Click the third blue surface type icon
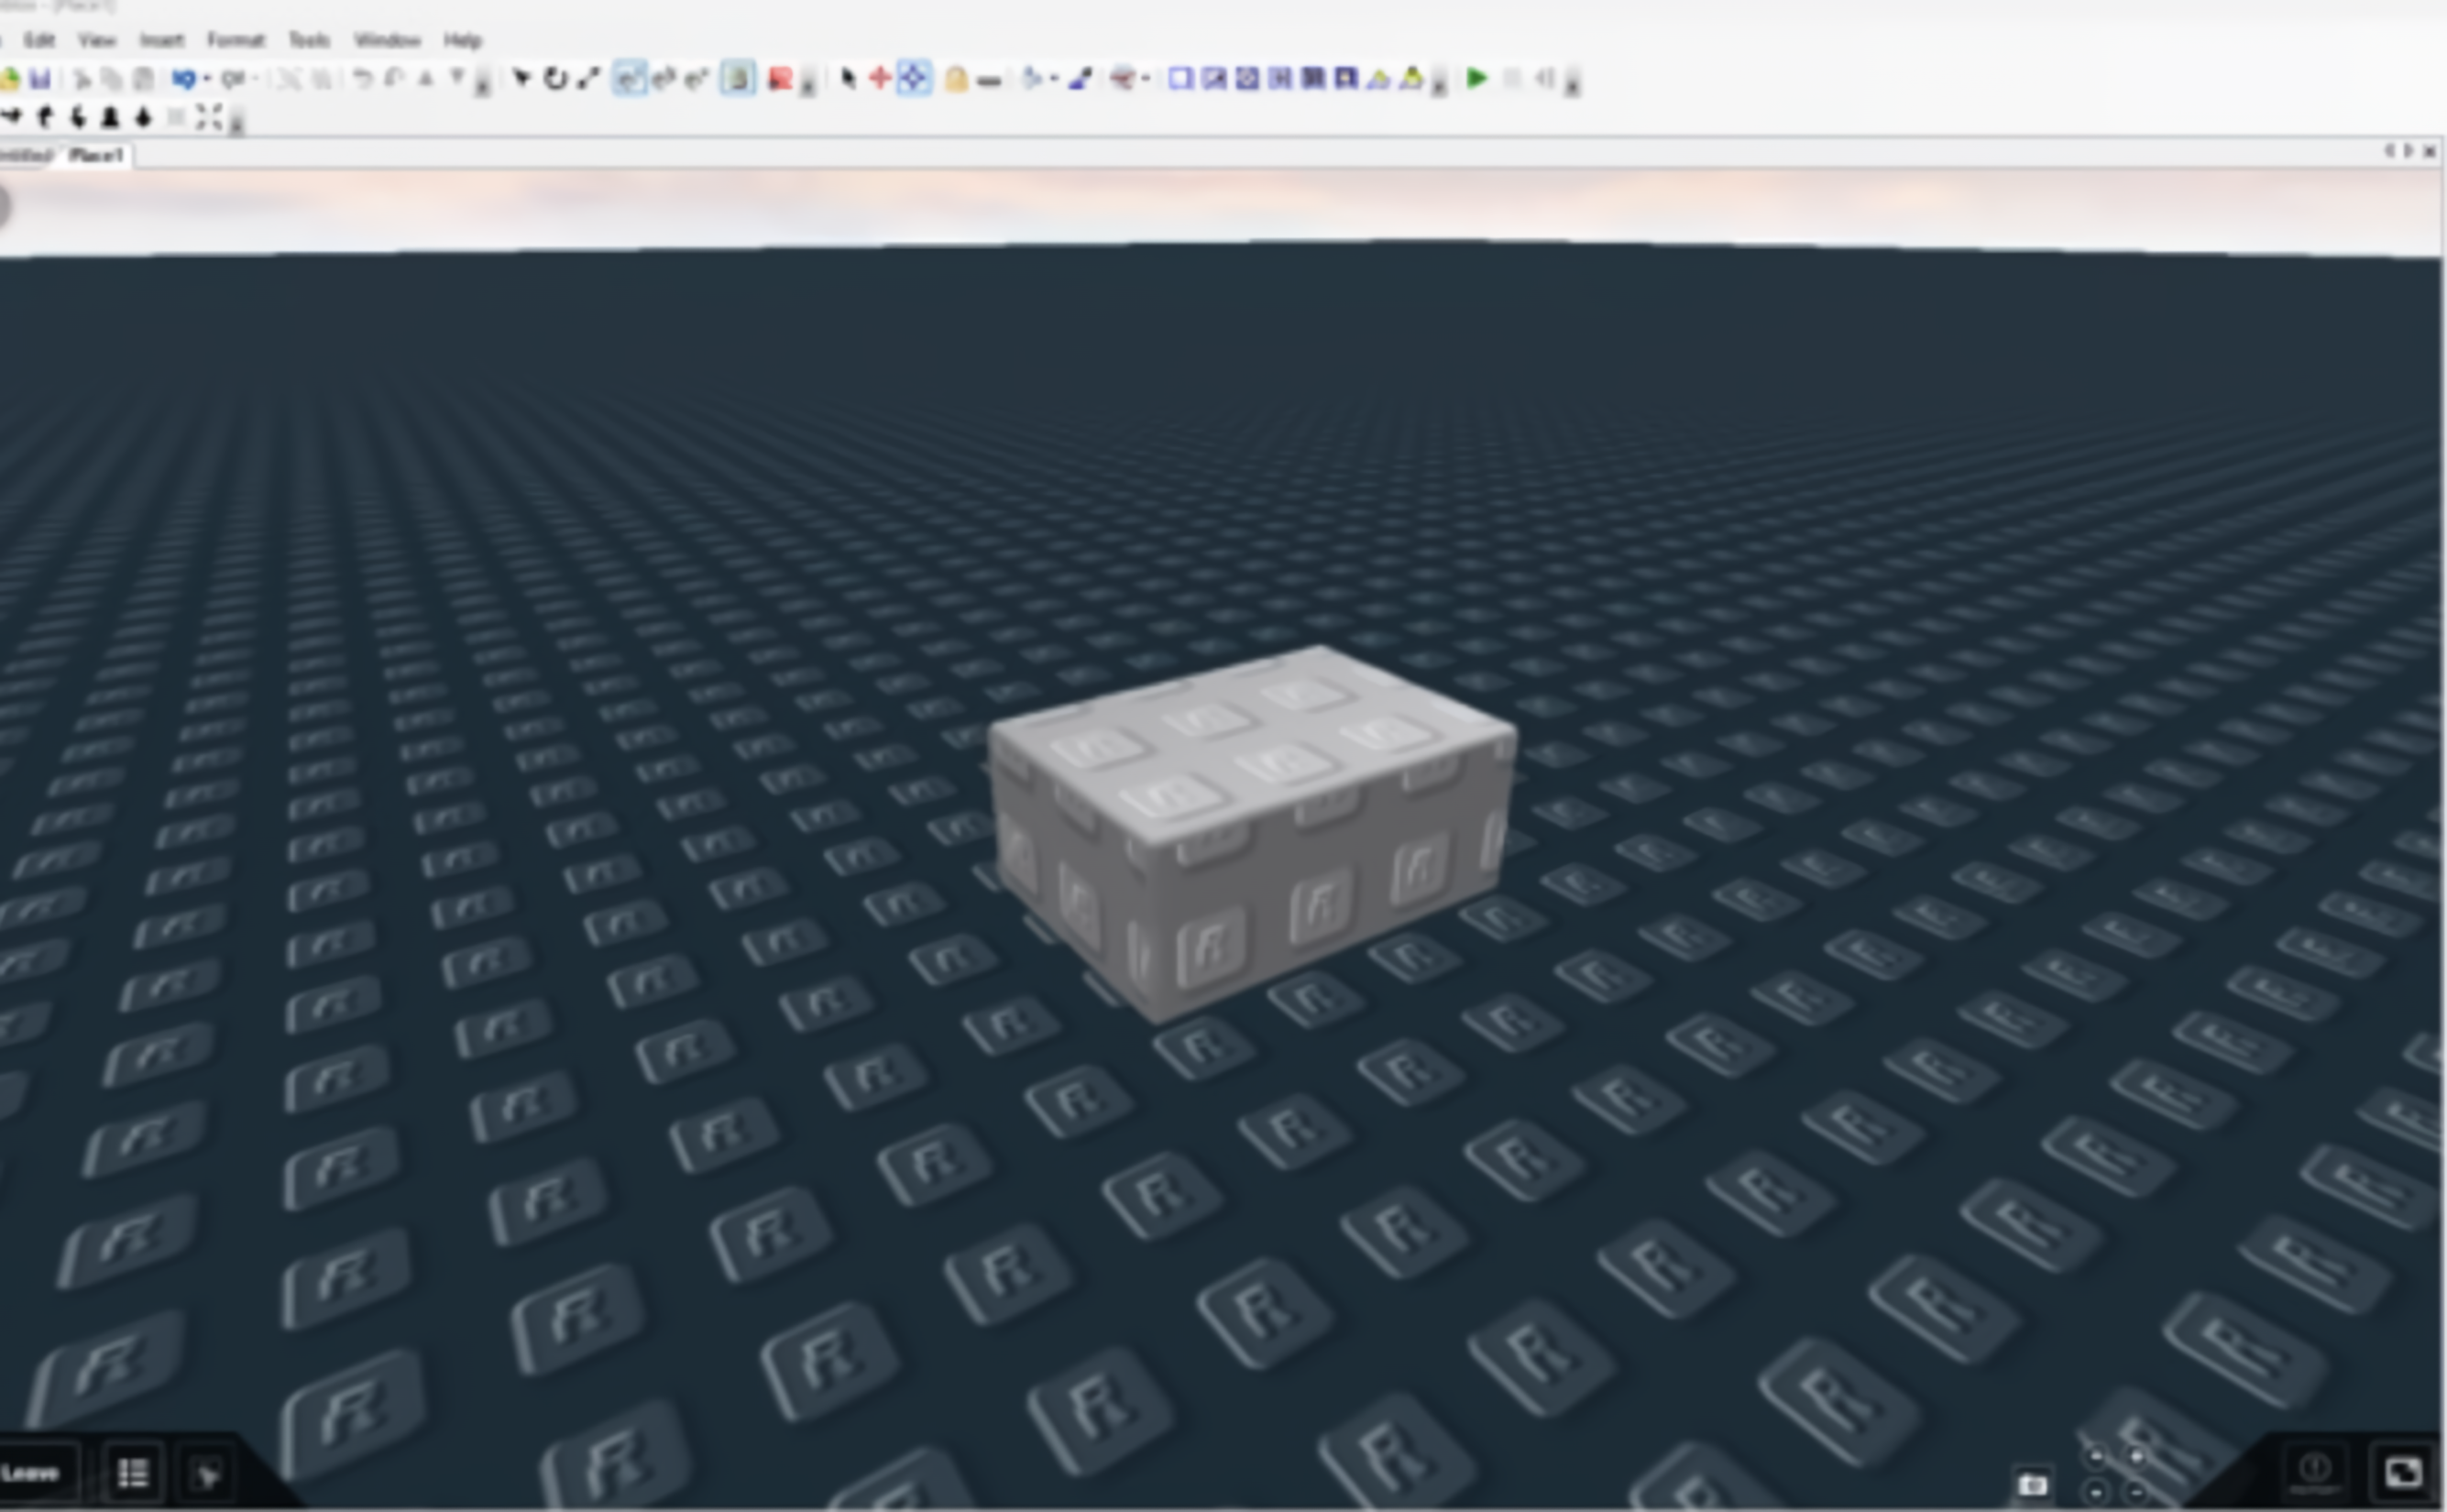 click(x=1247, y=78)
